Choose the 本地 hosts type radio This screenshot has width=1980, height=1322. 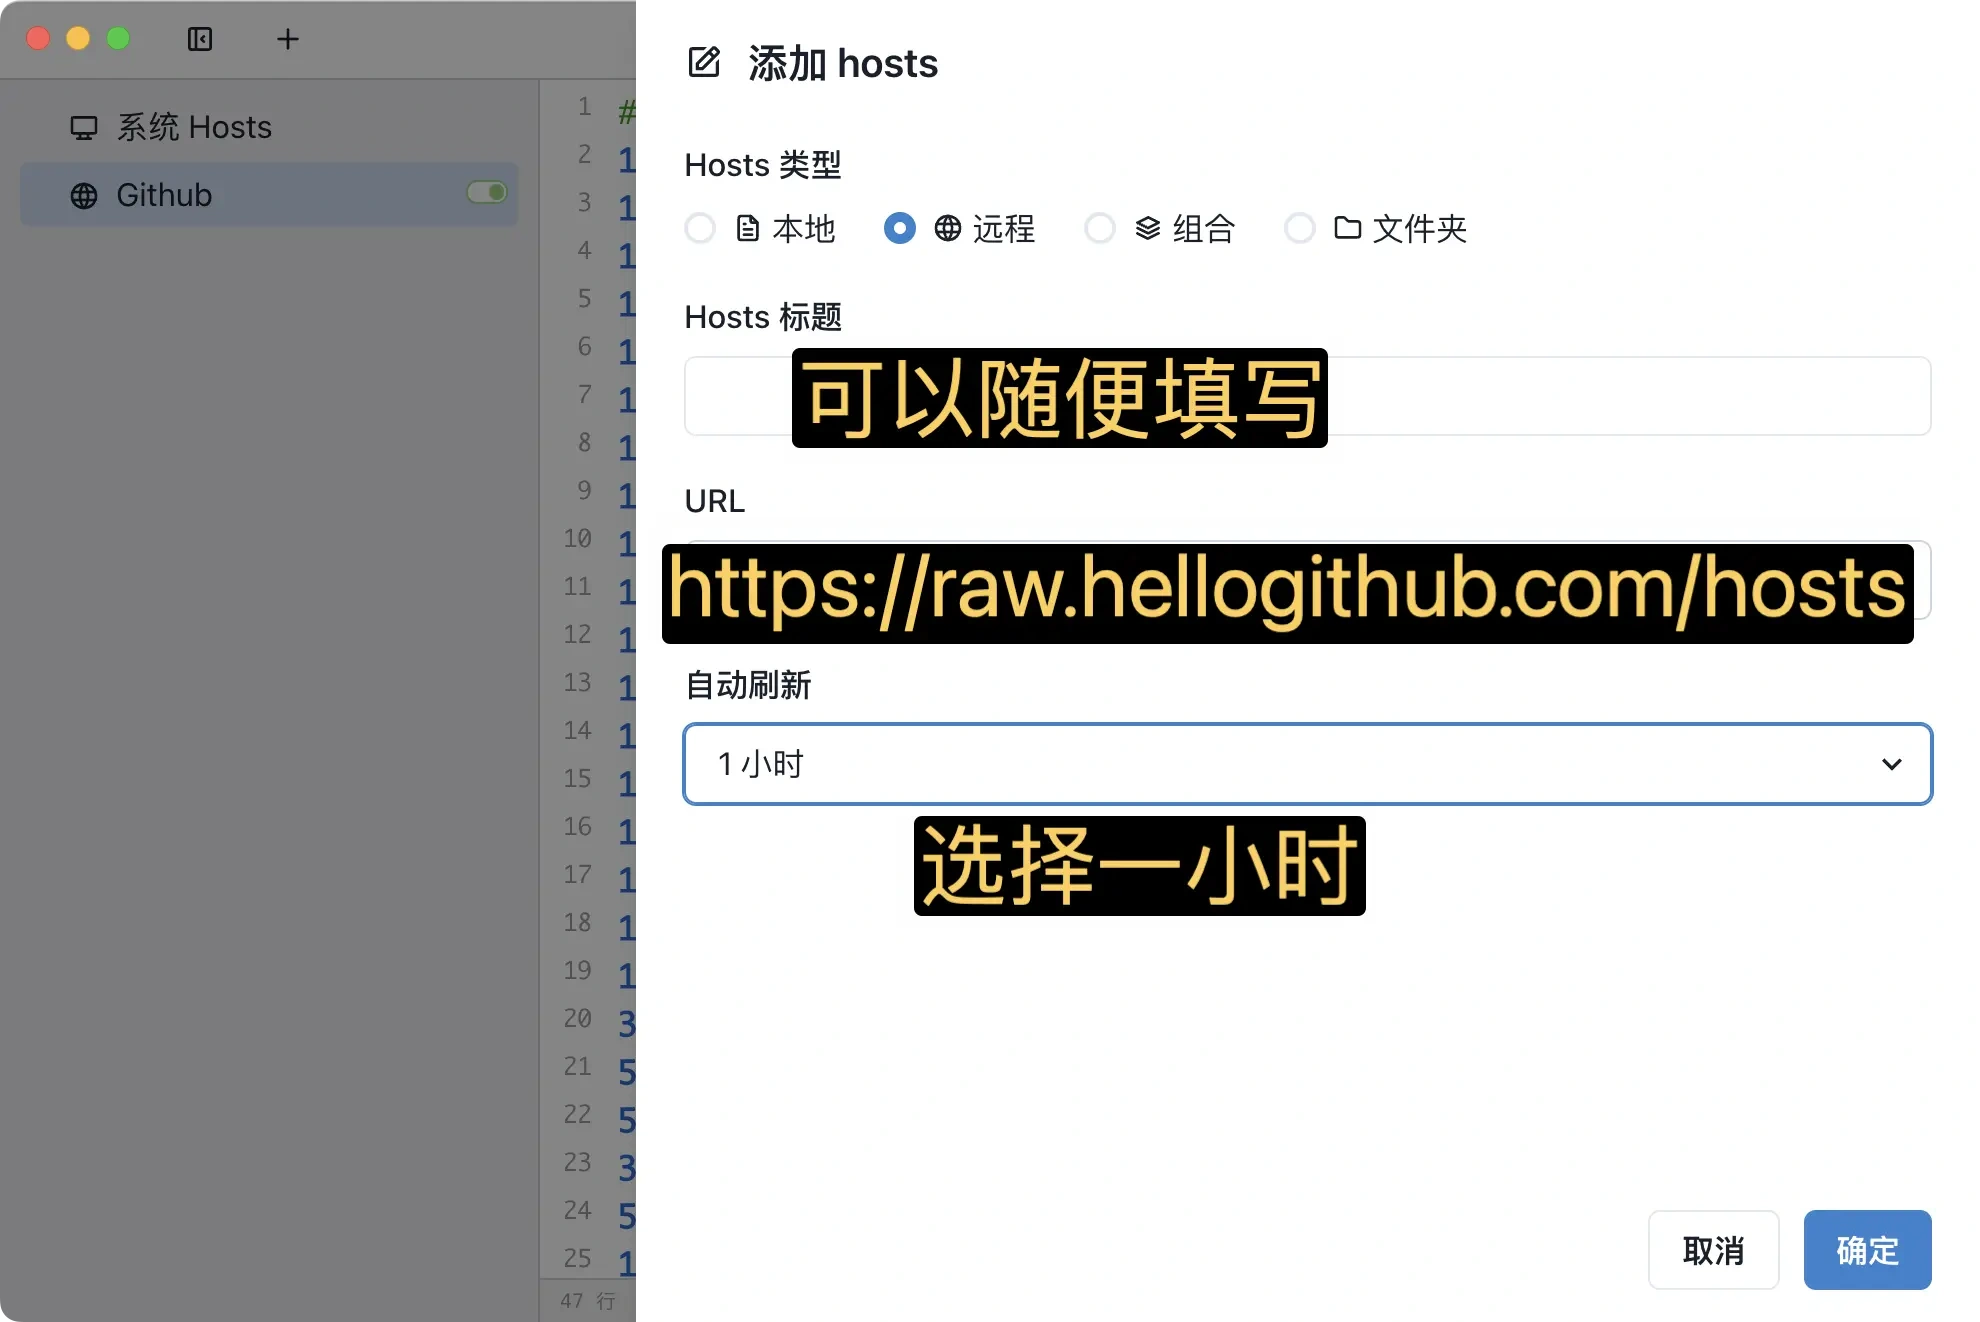(x=700, y=228)
